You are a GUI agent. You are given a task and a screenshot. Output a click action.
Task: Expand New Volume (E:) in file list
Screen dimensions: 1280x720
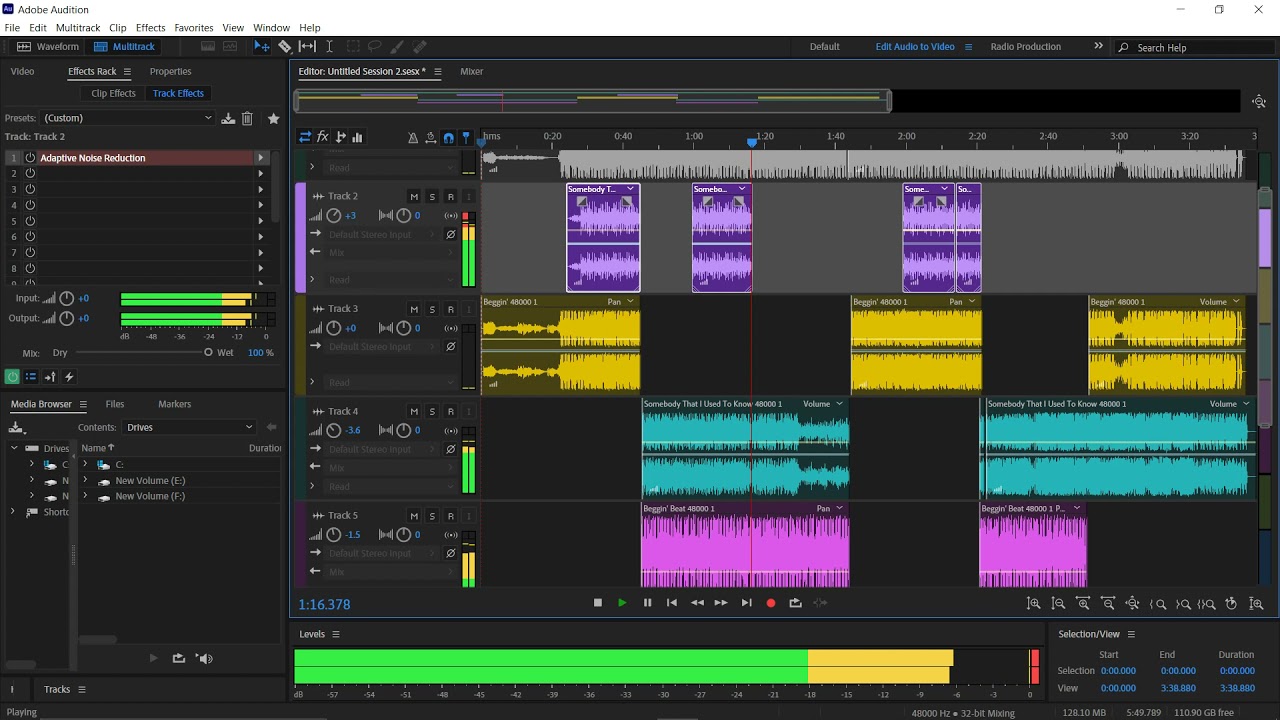click(x=85, y=481)
